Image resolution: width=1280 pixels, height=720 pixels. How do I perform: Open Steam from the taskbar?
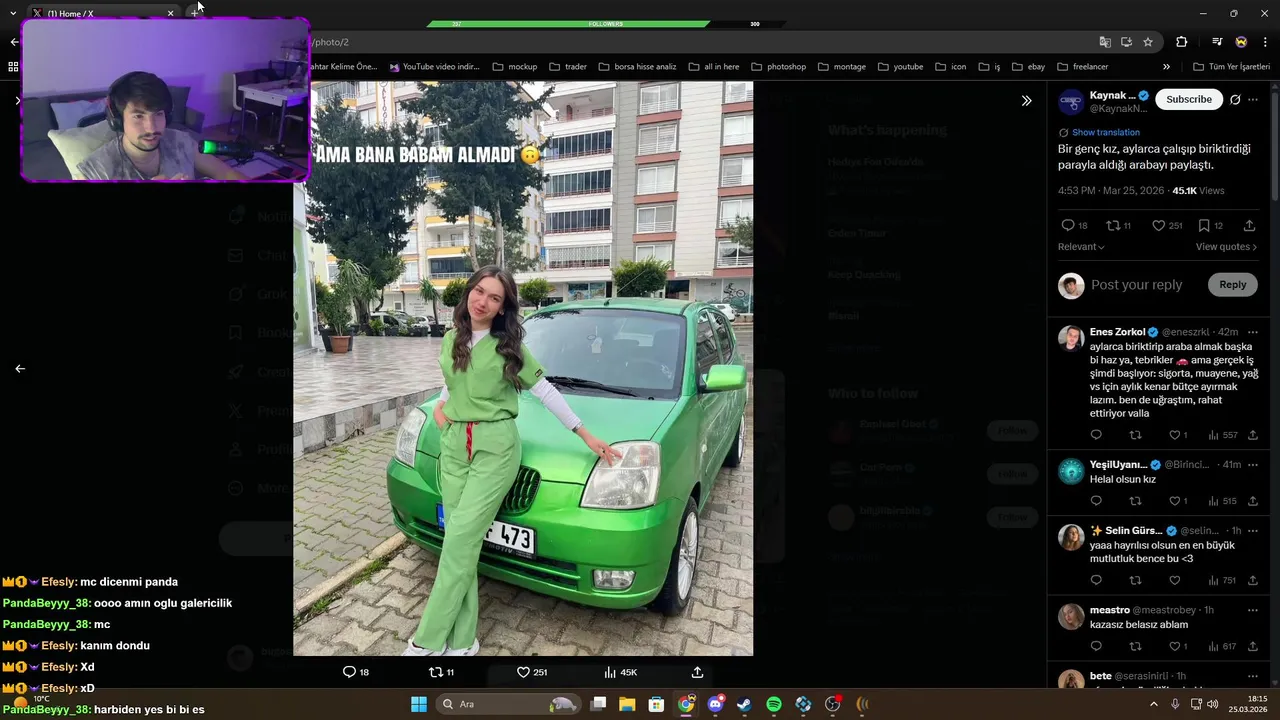pyautogui.click(x=744, y=704)
